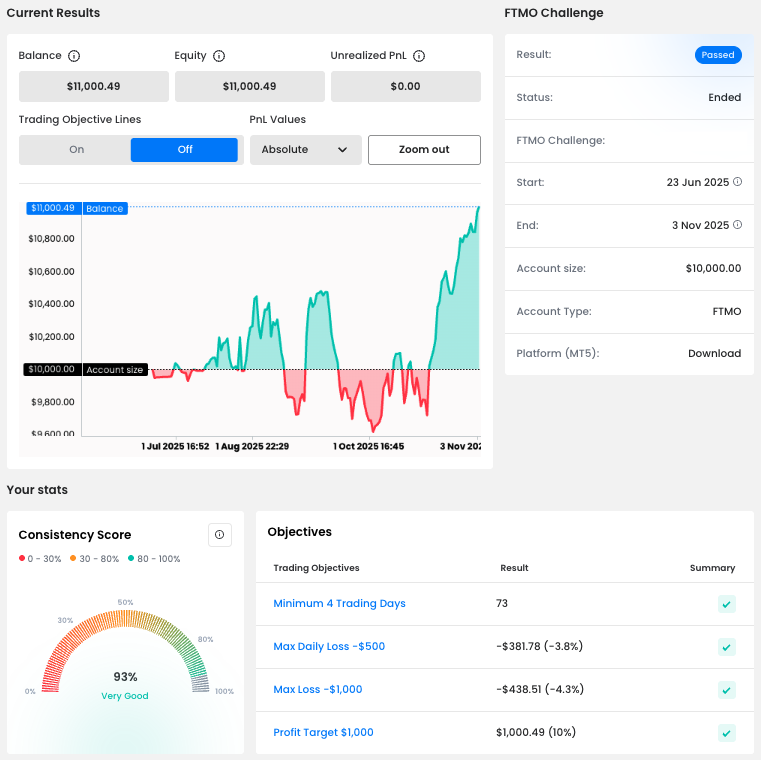Viewport: 761px width, 760px height.
Task: Click the Minimum Trading Days green checkmark
Action: [727, 604]
